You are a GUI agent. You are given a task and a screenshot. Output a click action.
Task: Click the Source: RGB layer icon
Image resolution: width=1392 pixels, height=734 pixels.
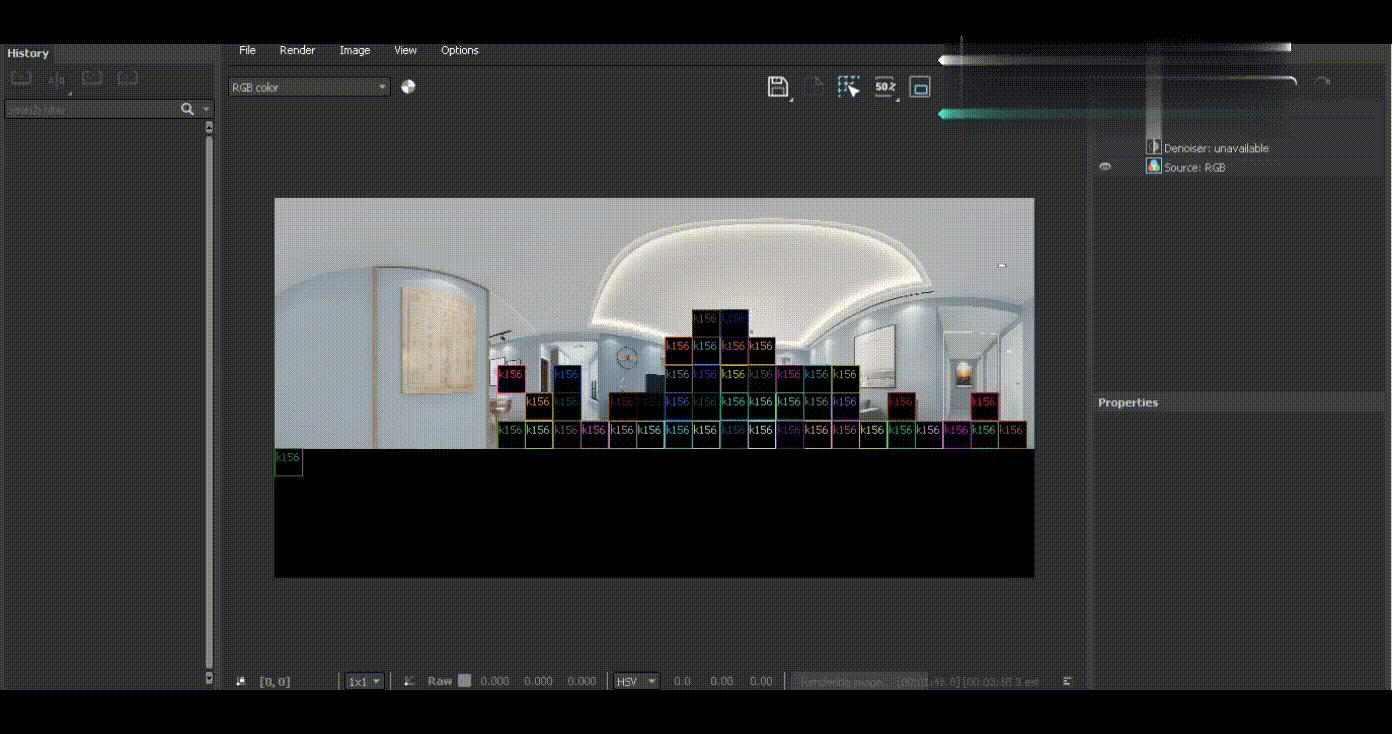point(1153,167)
